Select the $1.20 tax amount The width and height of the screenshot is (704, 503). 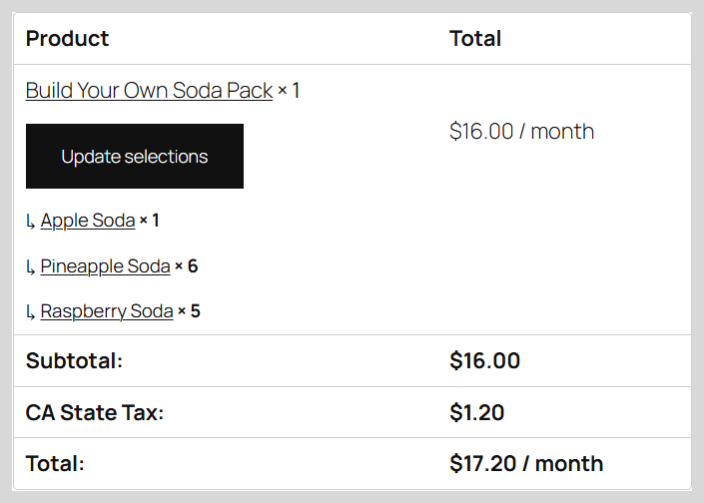(x=477, y=412)
